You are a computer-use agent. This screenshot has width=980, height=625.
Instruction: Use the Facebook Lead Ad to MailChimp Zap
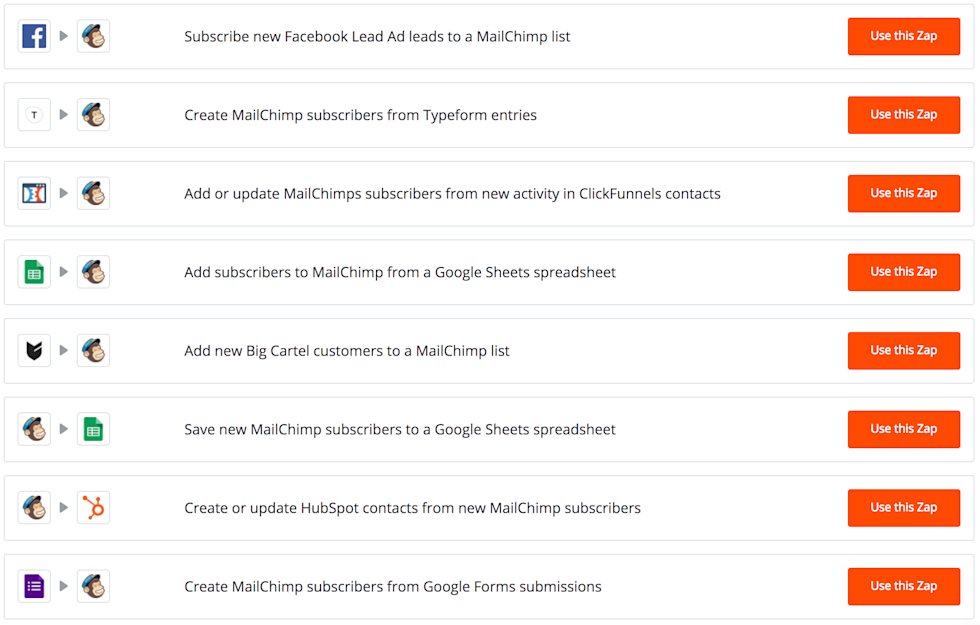pyautogui.click(x=903, y=36)
